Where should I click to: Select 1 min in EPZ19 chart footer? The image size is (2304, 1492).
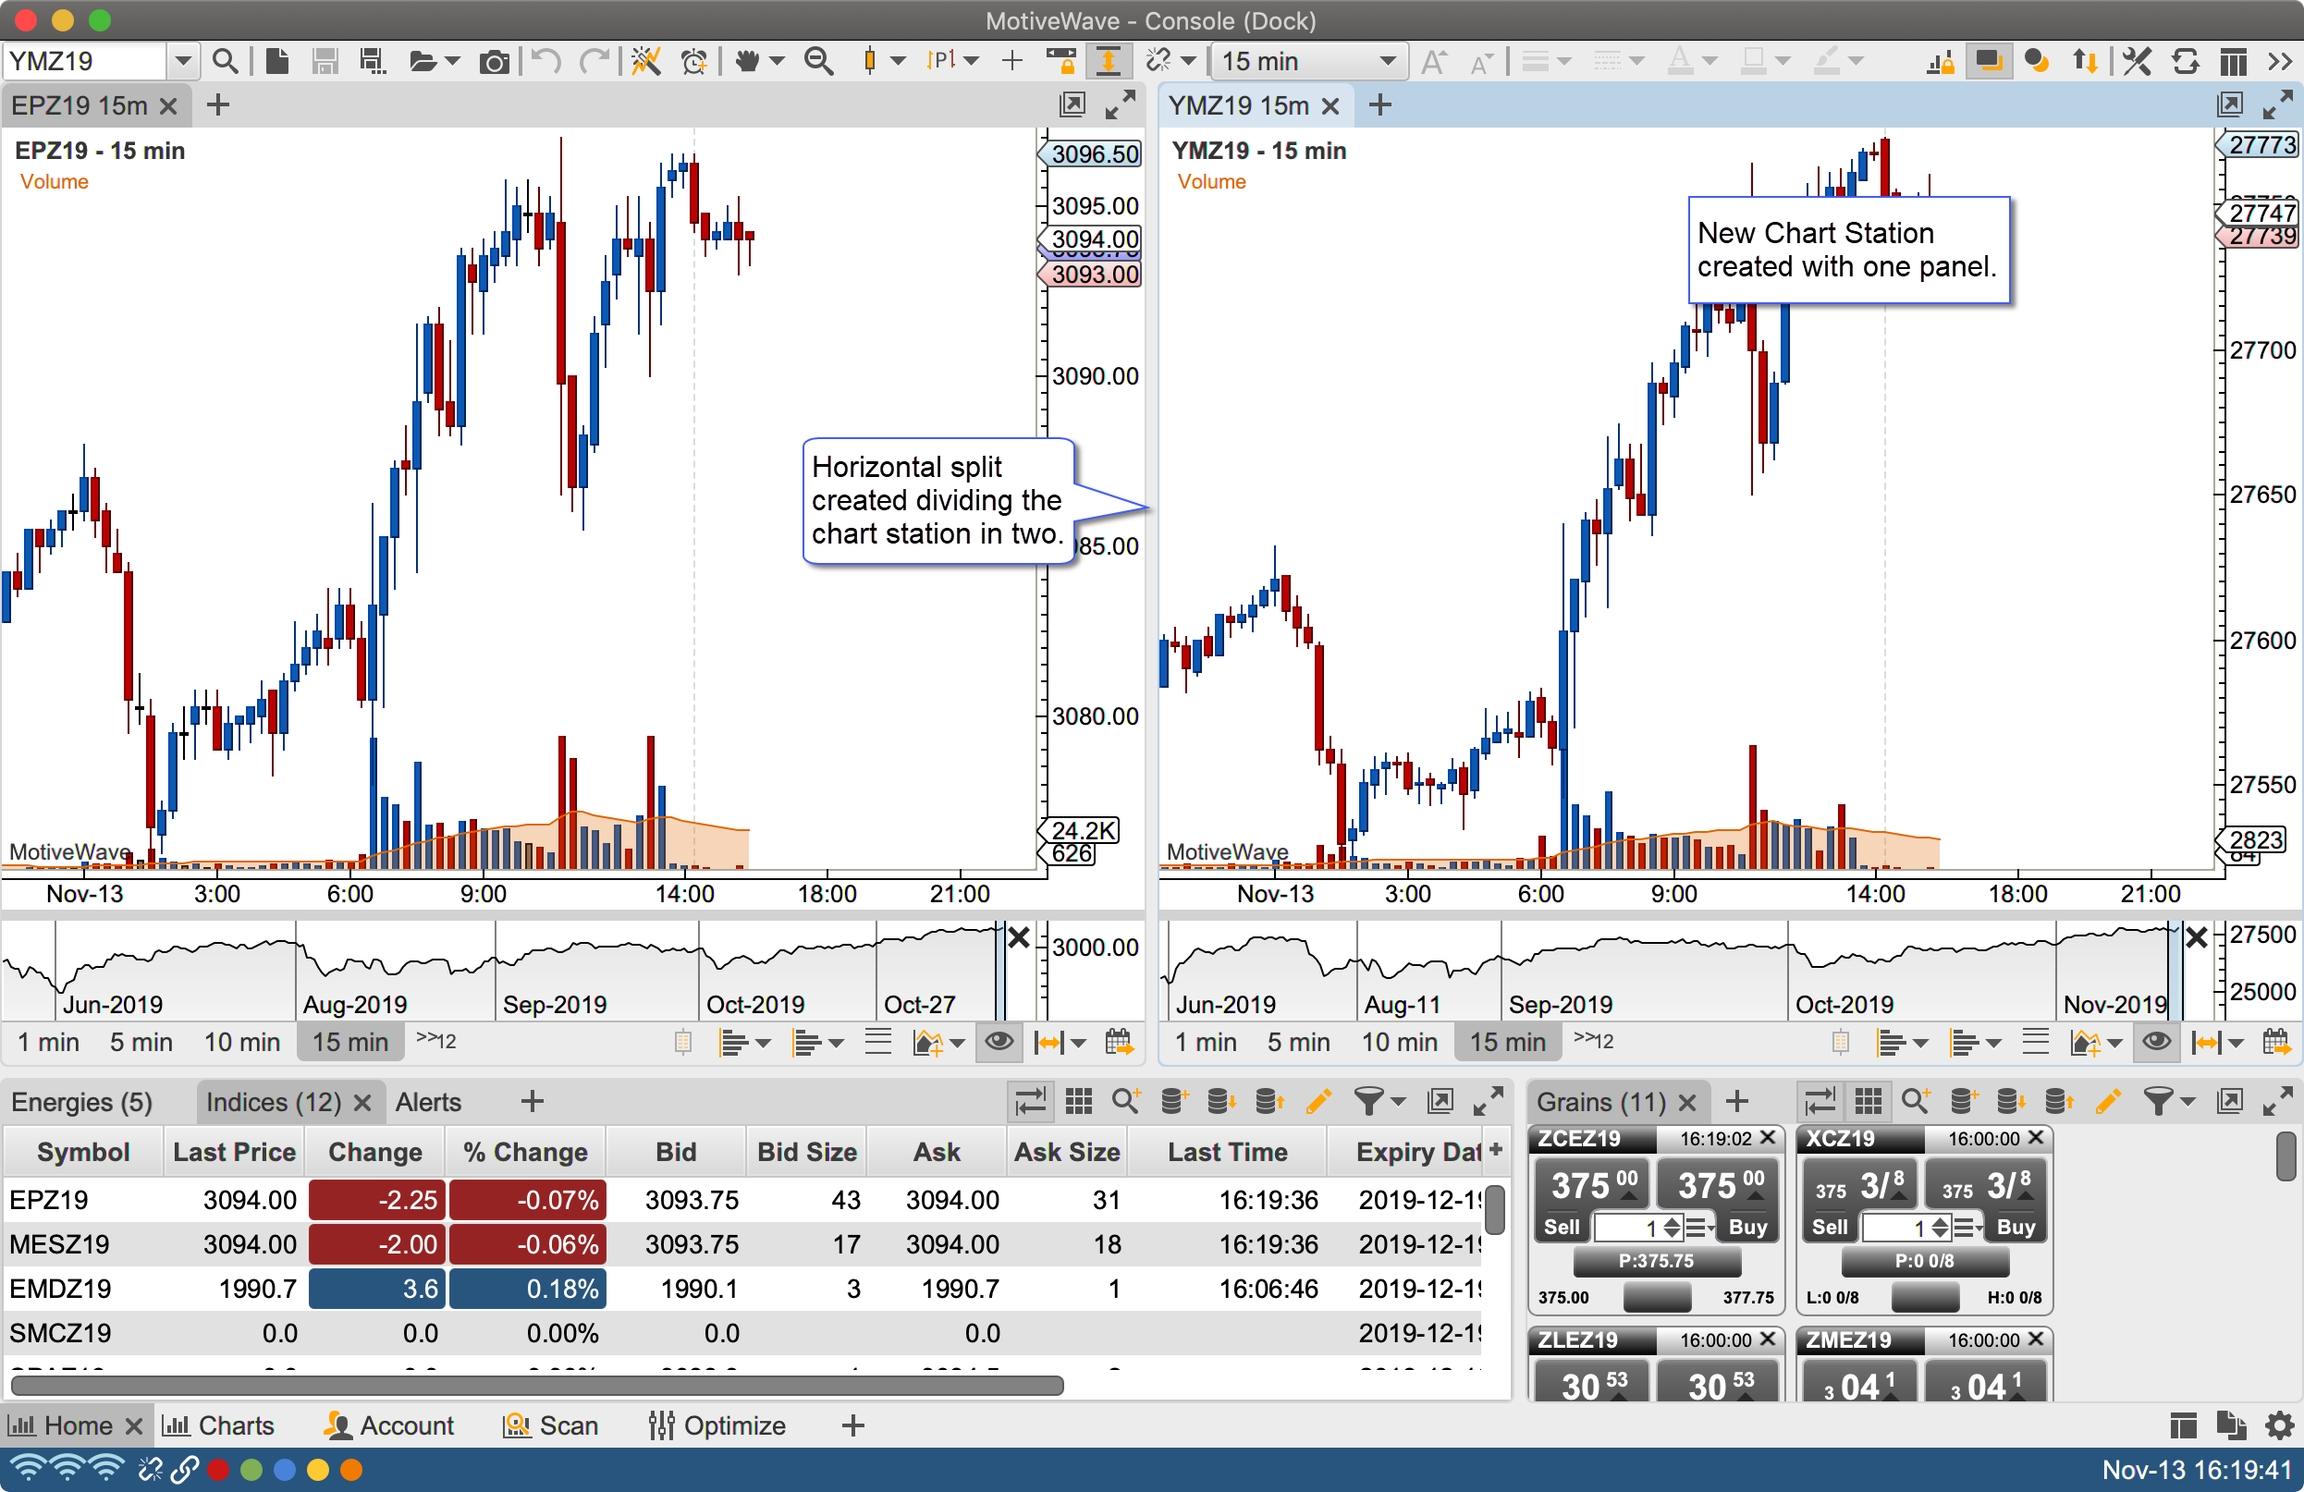pos(48,1042)
